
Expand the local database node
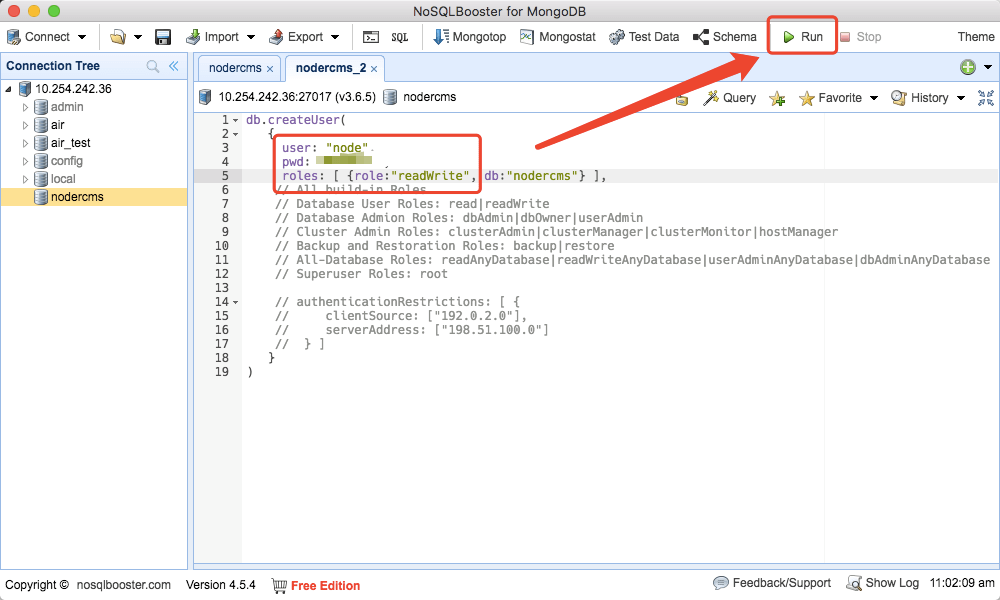(26, 179)
